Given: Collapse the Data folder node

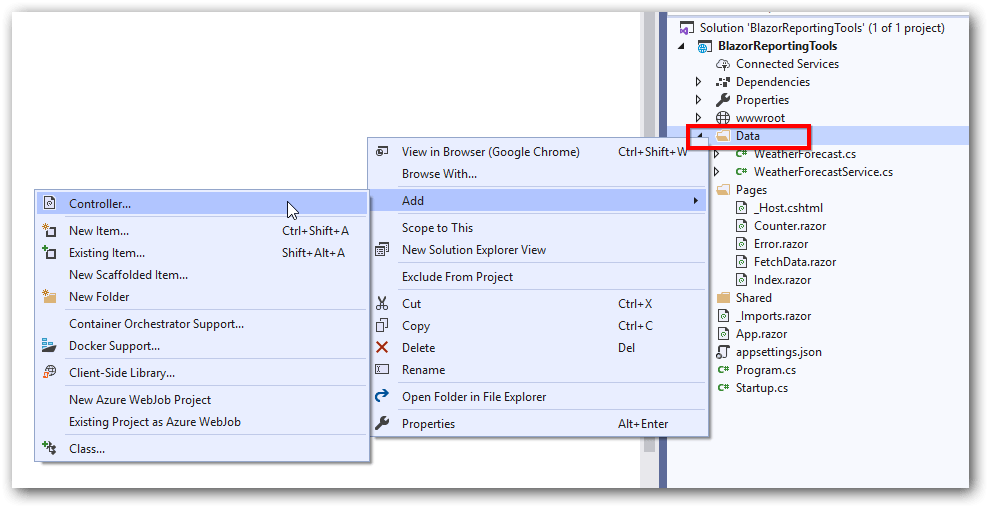Looking at the screenshot, I should (x=699, y=136).
